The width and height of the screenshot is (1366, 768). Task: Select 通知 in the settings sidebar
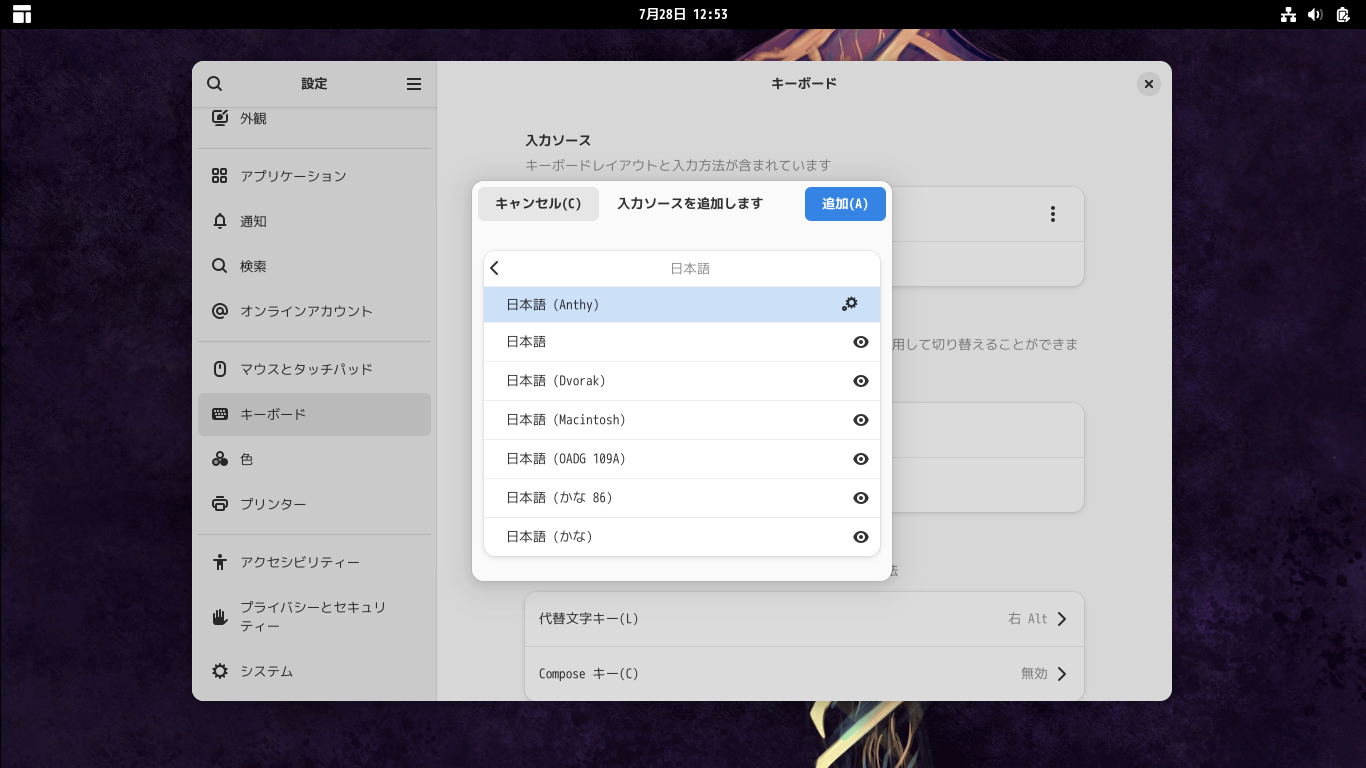[314, 221]
